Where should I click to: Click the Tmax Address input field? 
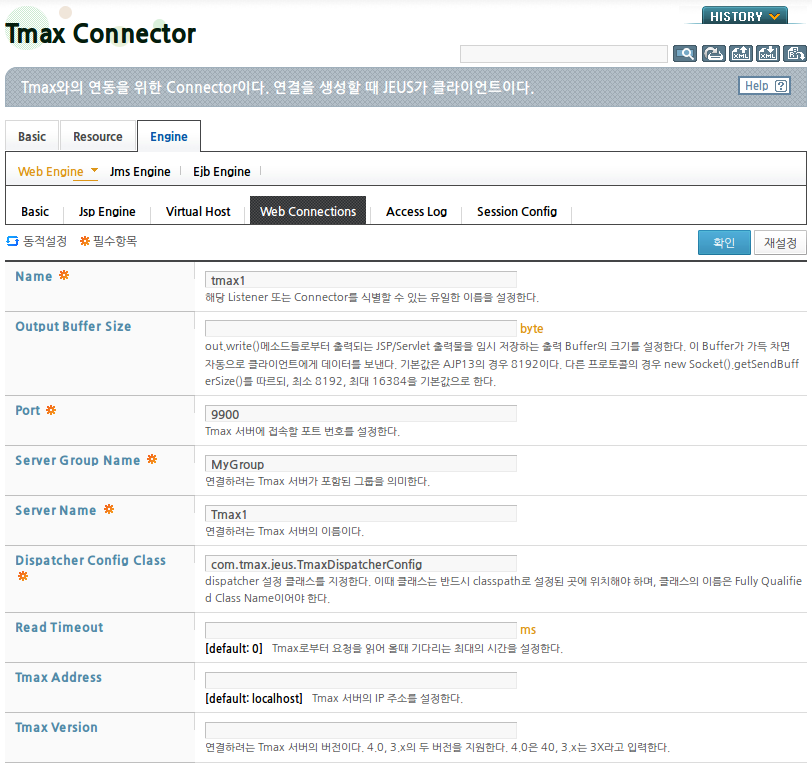[361, 680]
